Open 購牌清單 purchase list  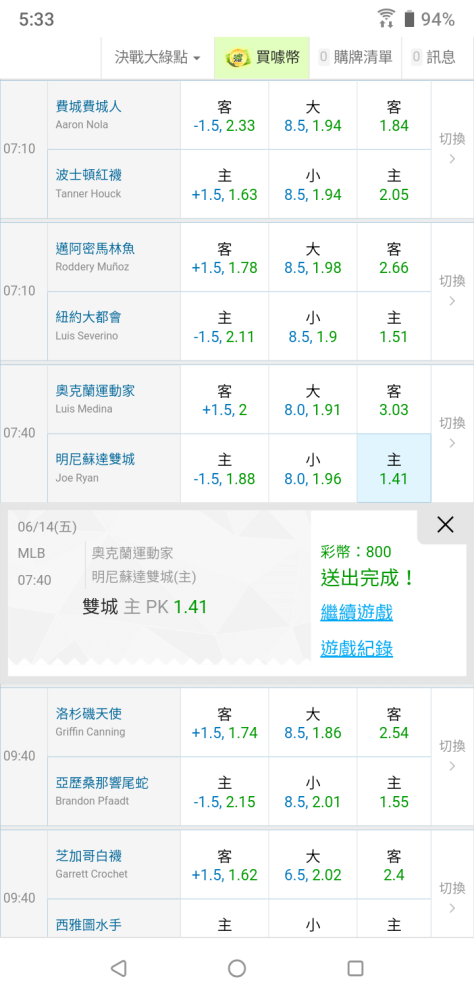[x=355, y=57]
